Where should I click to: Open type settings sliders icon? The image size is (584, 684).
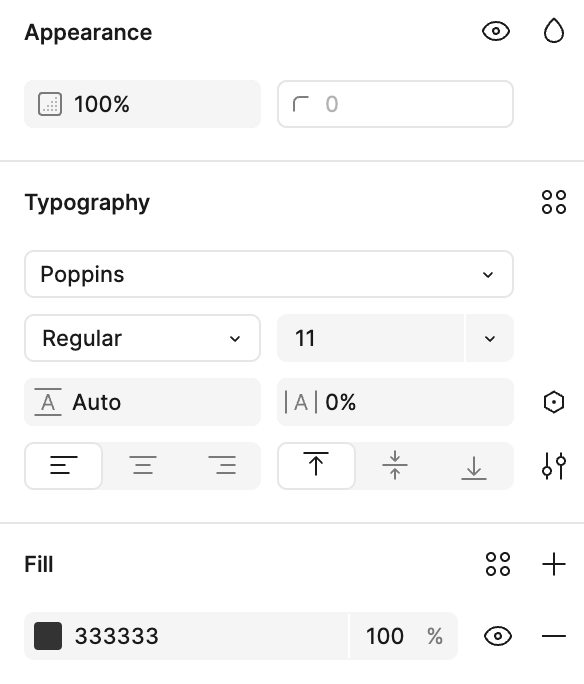(x=554, y=466)
